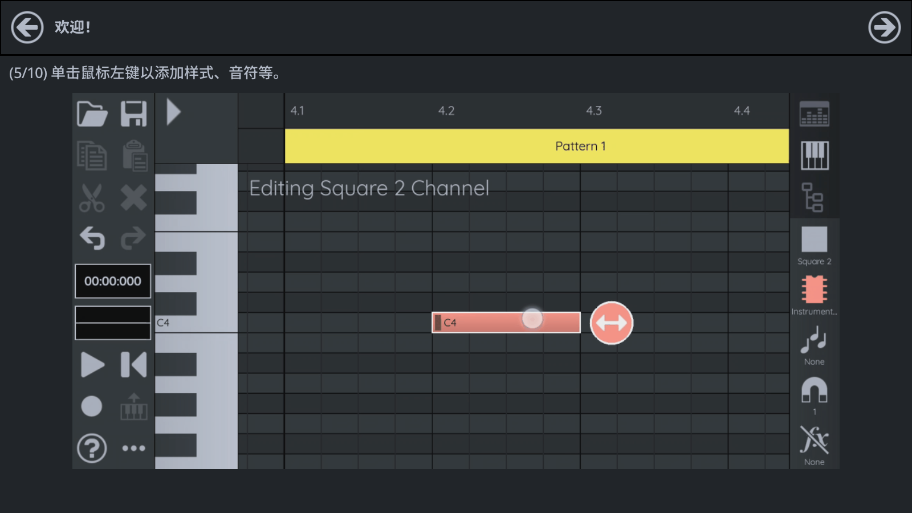Click the delete X icon
This screenshot has height=513, width=912.
tap(134, 198)
